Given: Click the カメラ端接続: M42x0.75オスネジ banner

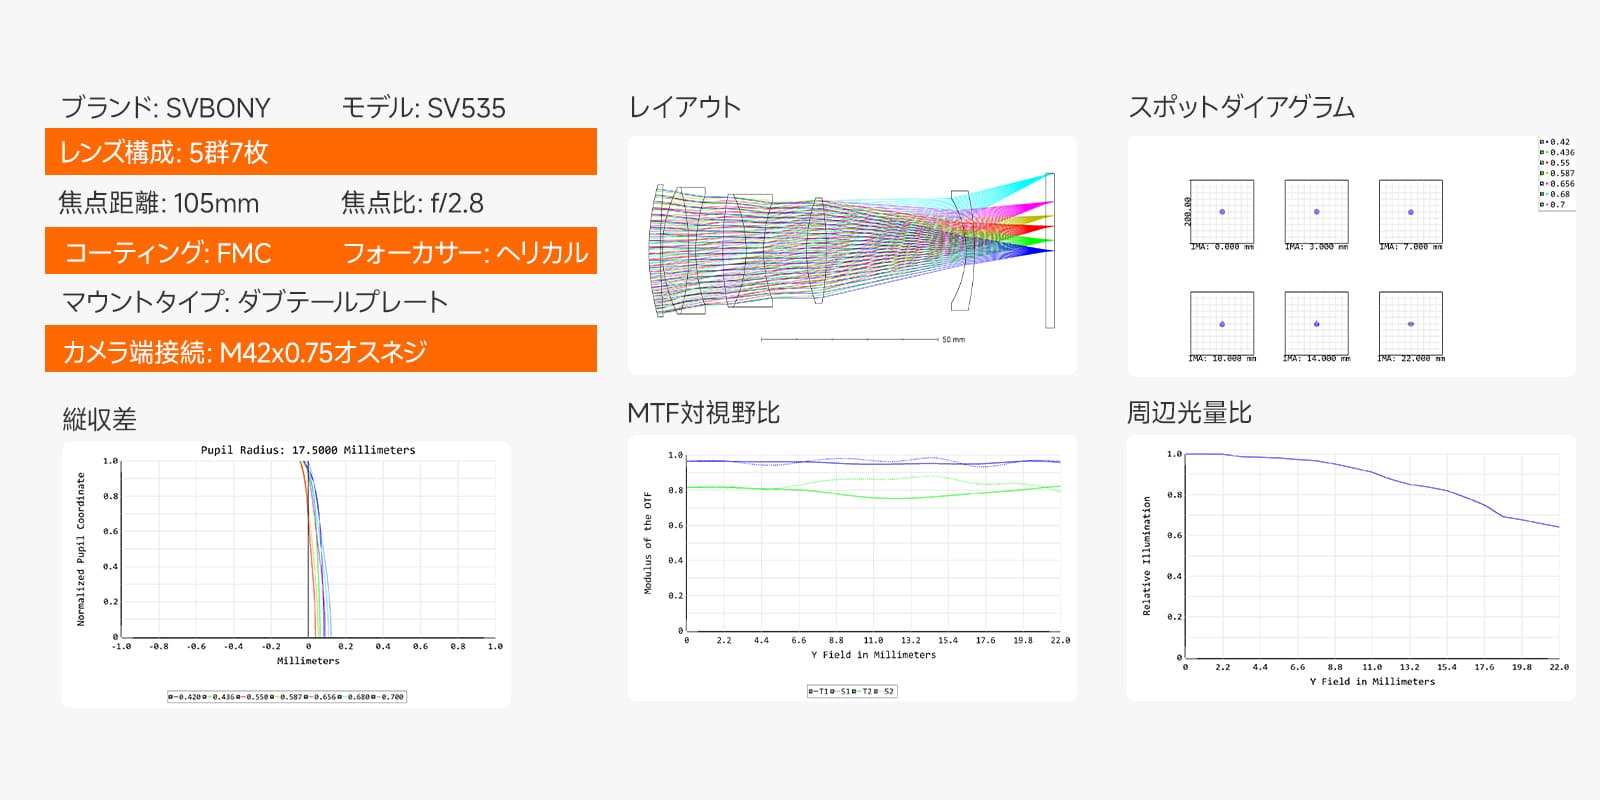Looking at the screenshot, I should [x=320, y=351].
